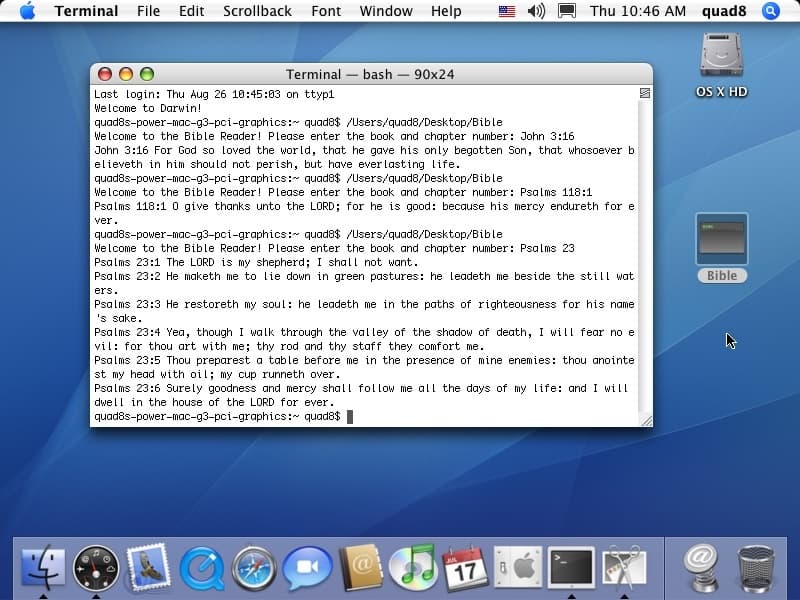Zoom Terminal with the green button
This screenshot has width=800, height=600.
147,74
